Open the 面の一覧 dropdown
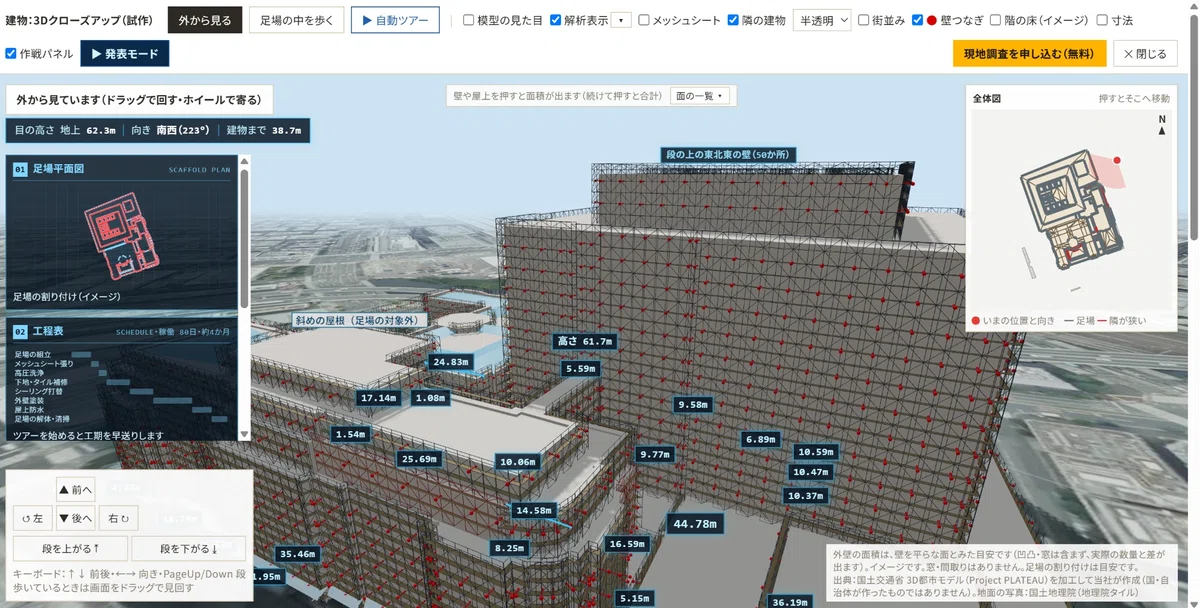 701,96
